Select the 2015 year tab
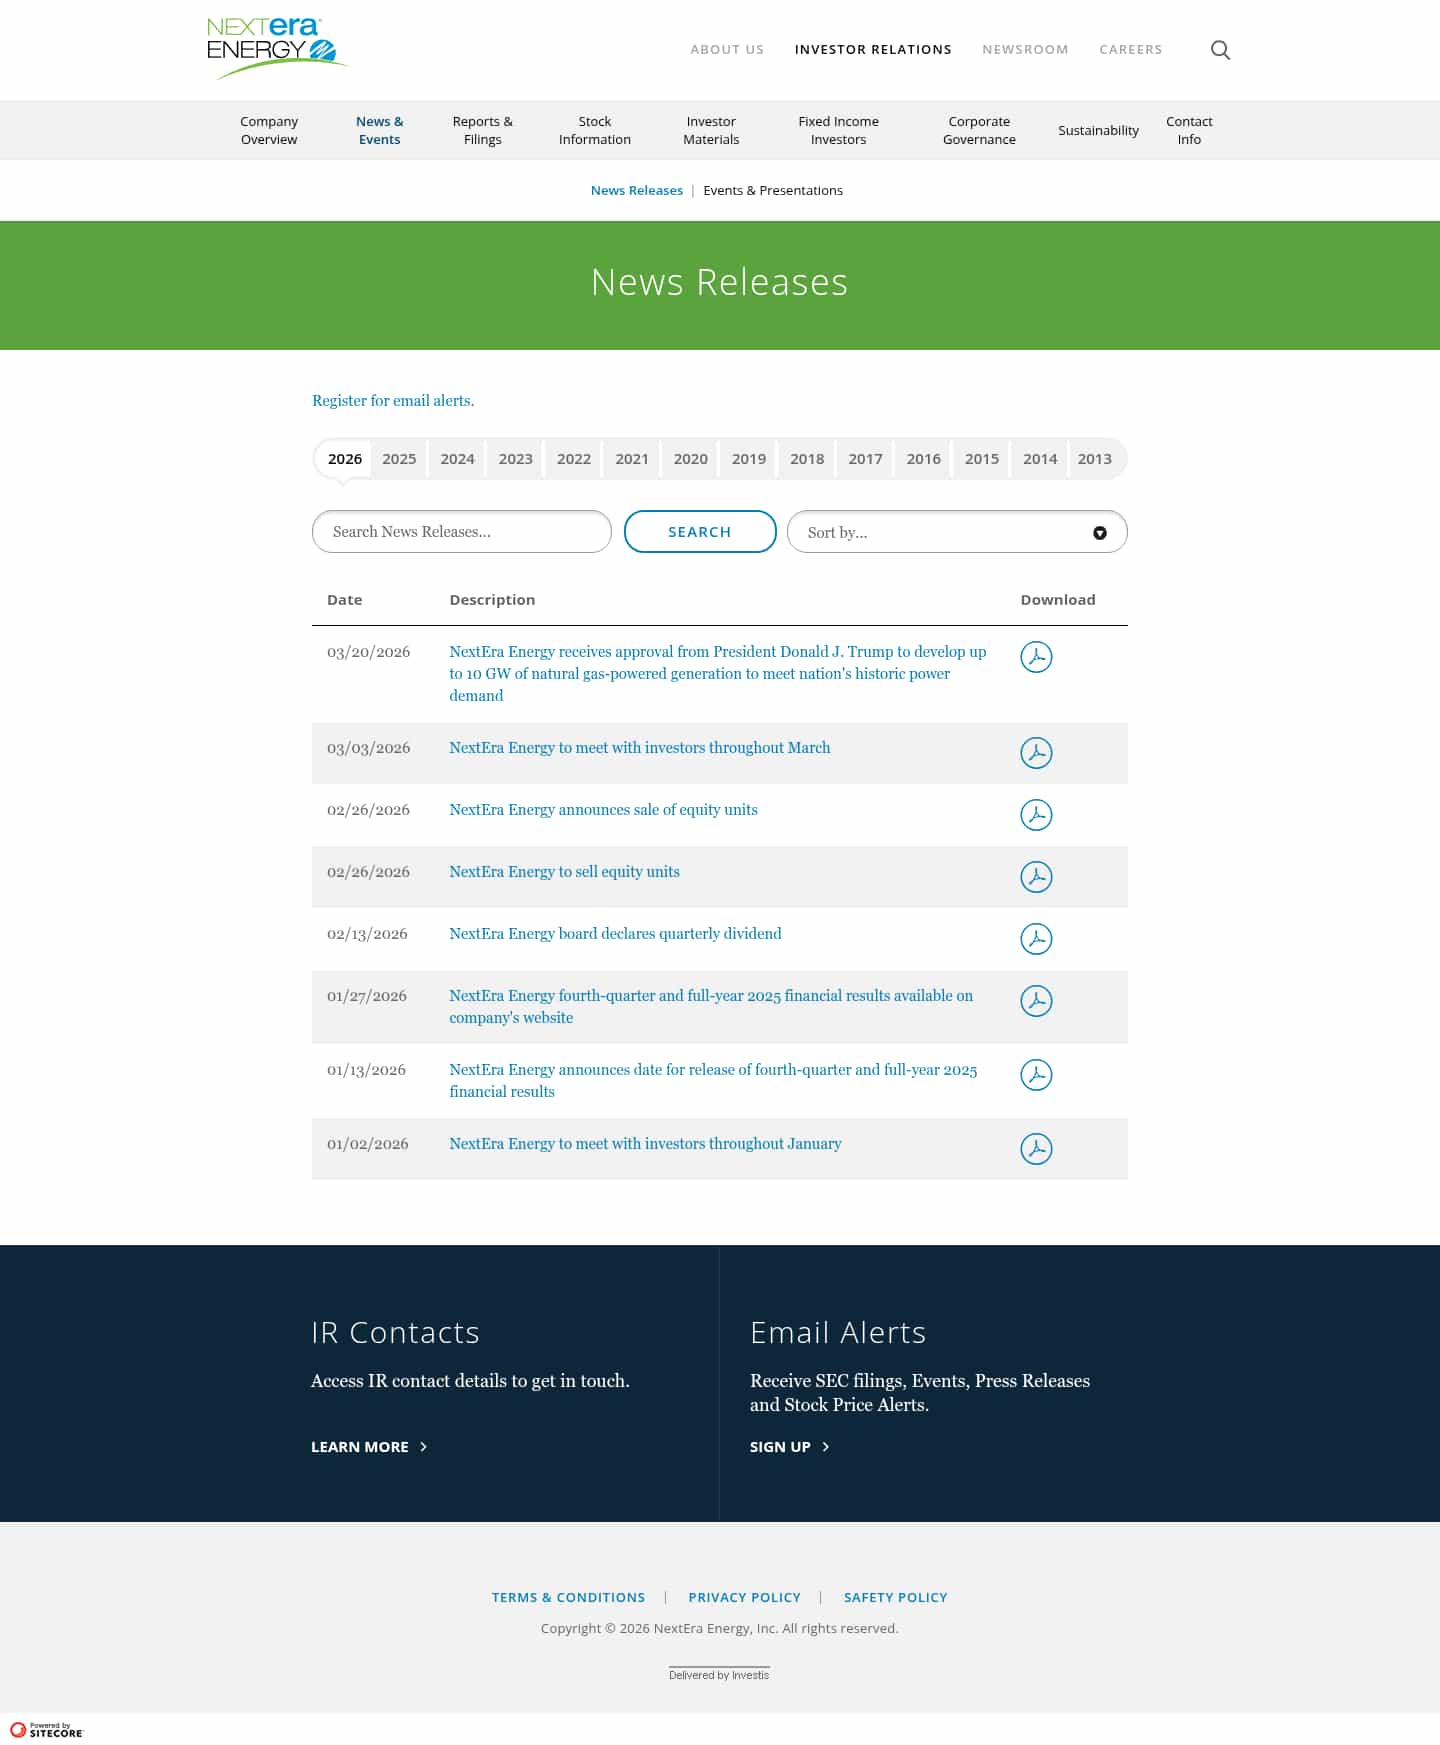Screen dimensions: 1440x1745 pyautogui.click(x=982, y=459)
